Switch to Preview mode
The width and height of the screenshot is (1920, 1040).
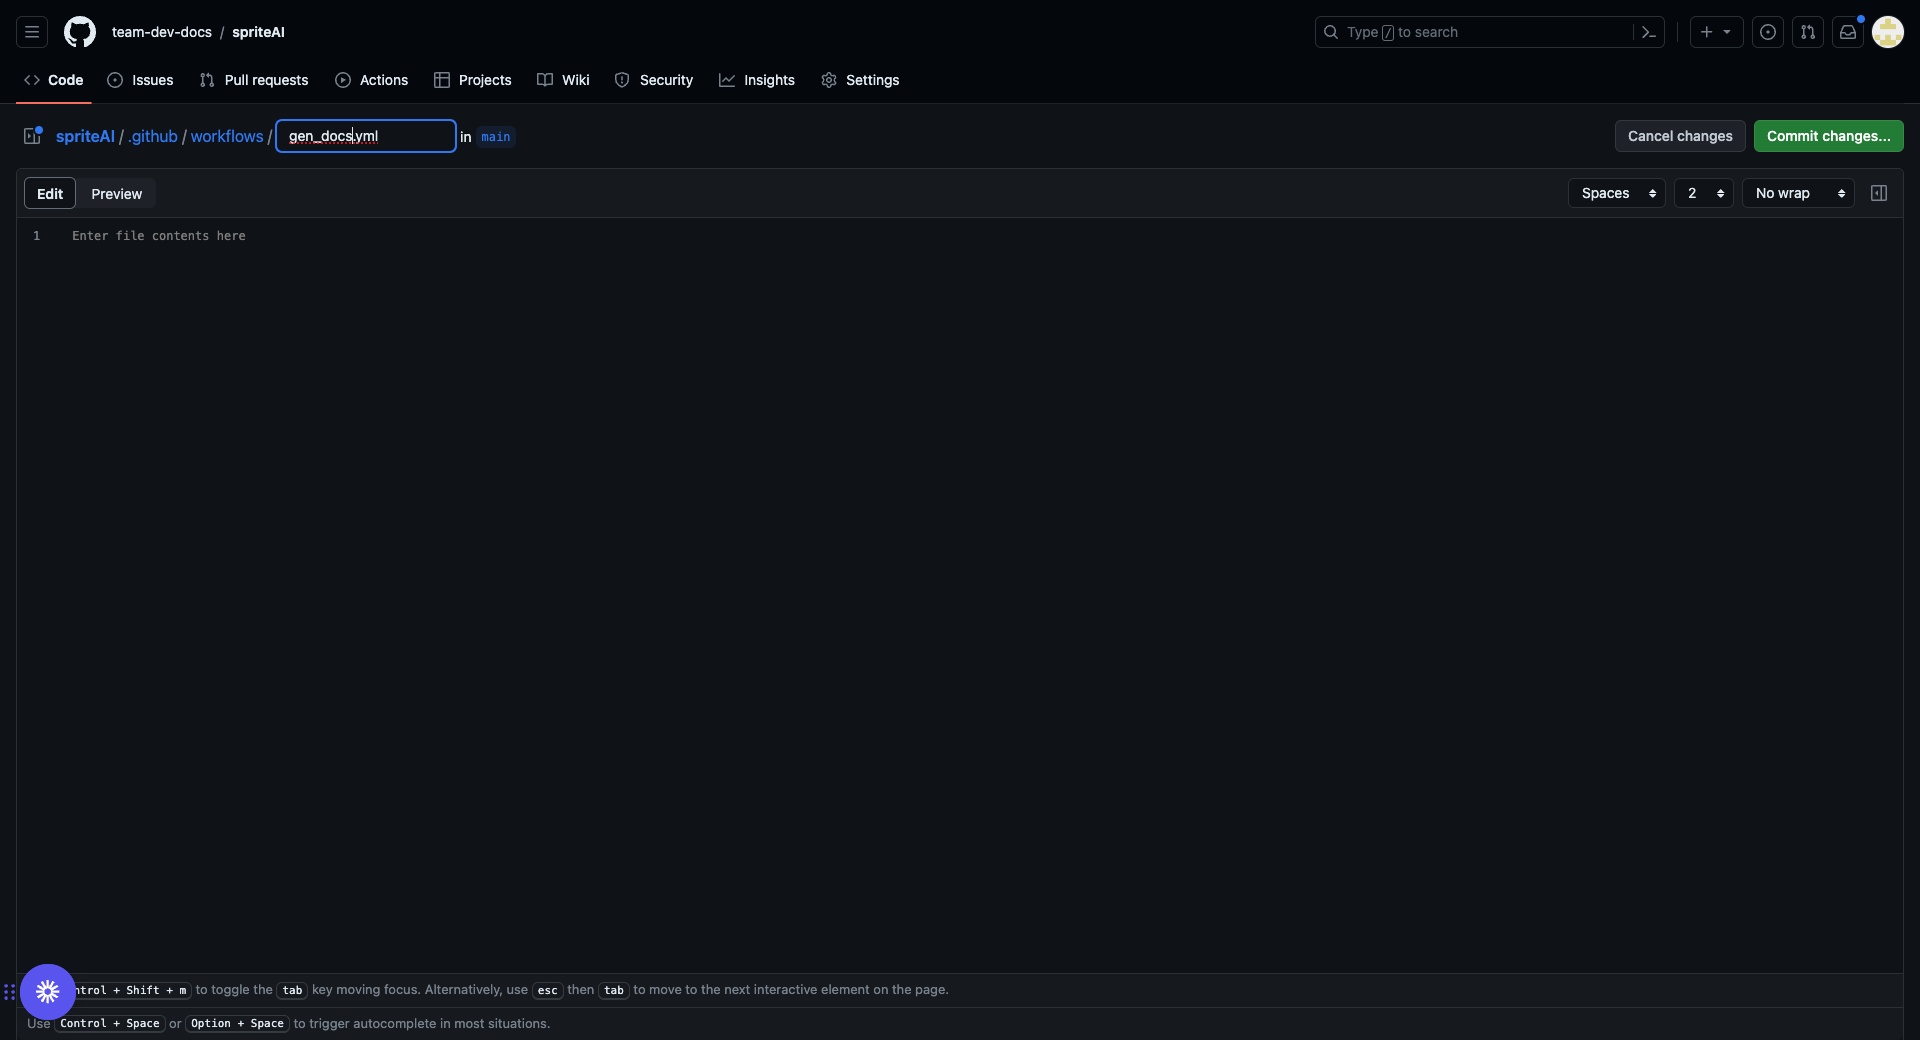click(116, 194)
